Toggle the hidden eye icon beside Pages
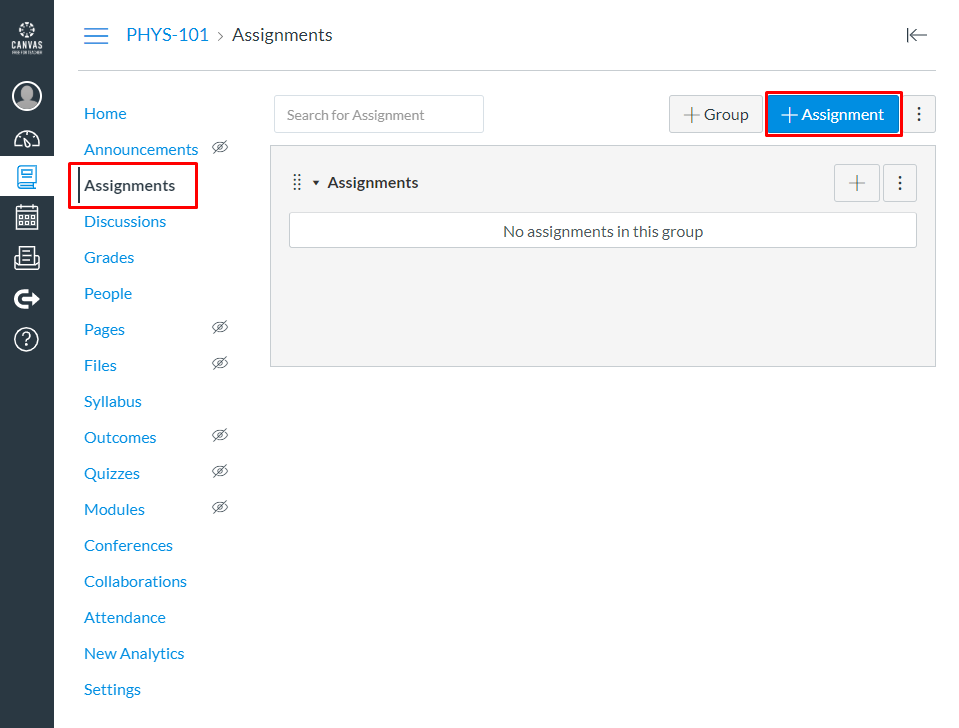Viewport: 959px width, 728px height. (x=220, y=327)
